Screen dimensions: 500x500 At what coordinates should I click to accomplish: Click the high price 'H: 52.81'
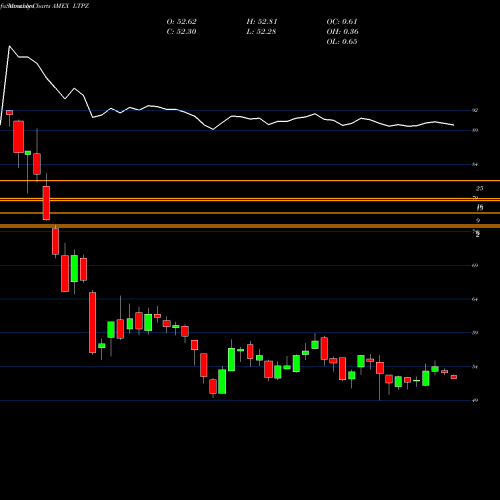click(262, 22)
